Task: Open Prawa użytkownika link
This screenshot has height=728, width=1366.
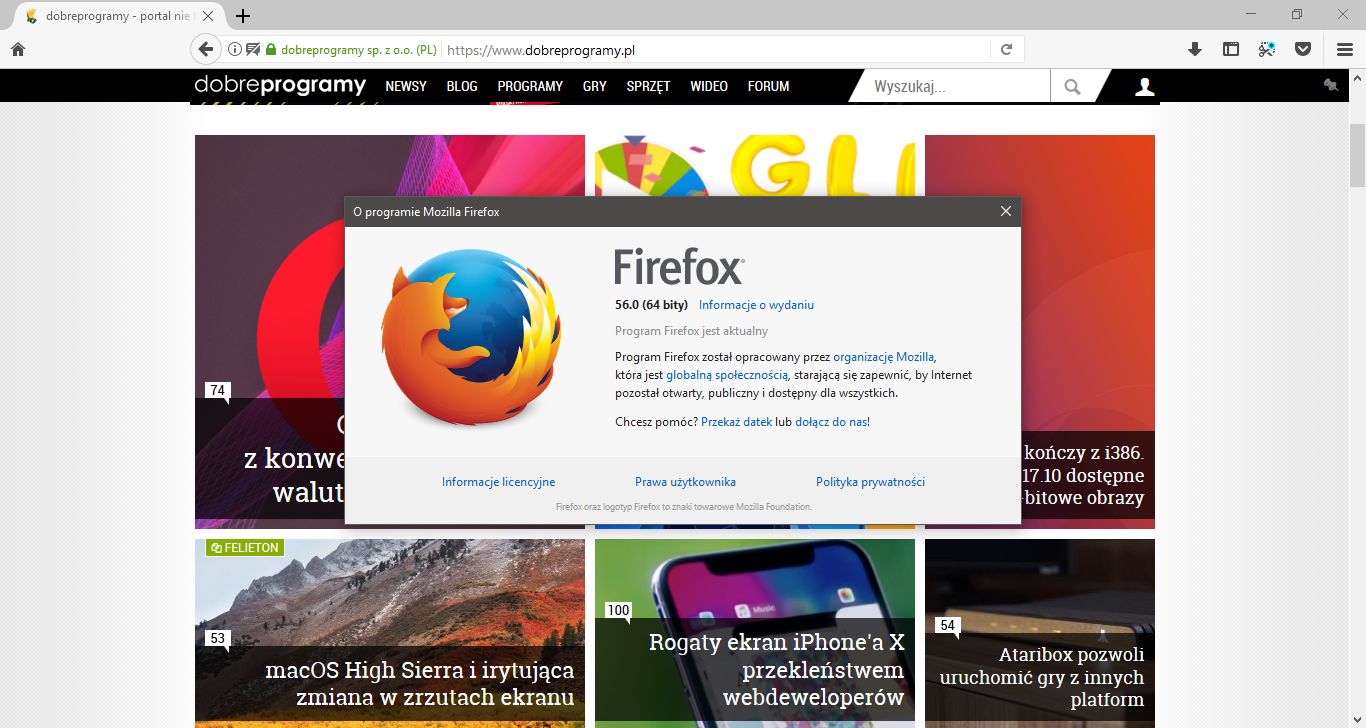Action: point(685,482)
